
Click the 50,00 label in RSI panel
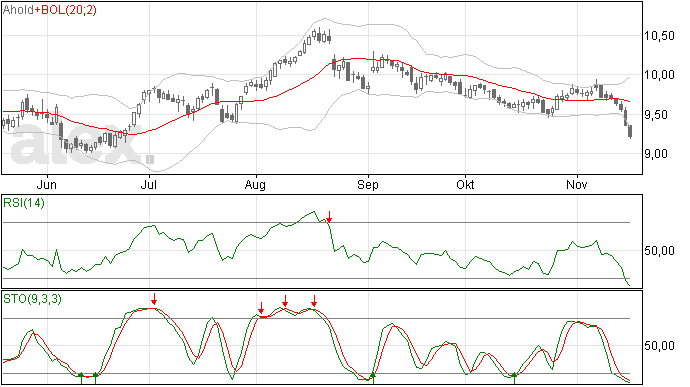click(x=660, y=251)
